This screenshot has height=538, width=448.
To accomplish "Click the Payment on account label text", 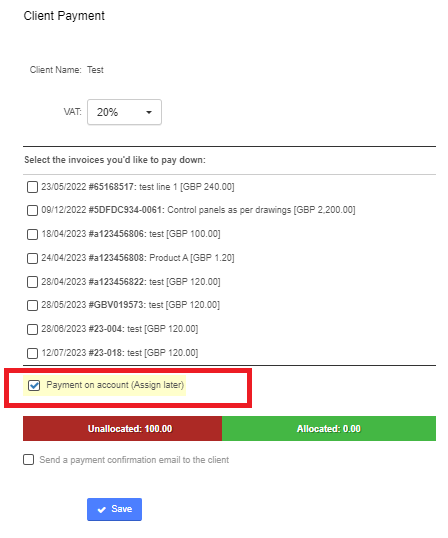I will tap(115, 385).
